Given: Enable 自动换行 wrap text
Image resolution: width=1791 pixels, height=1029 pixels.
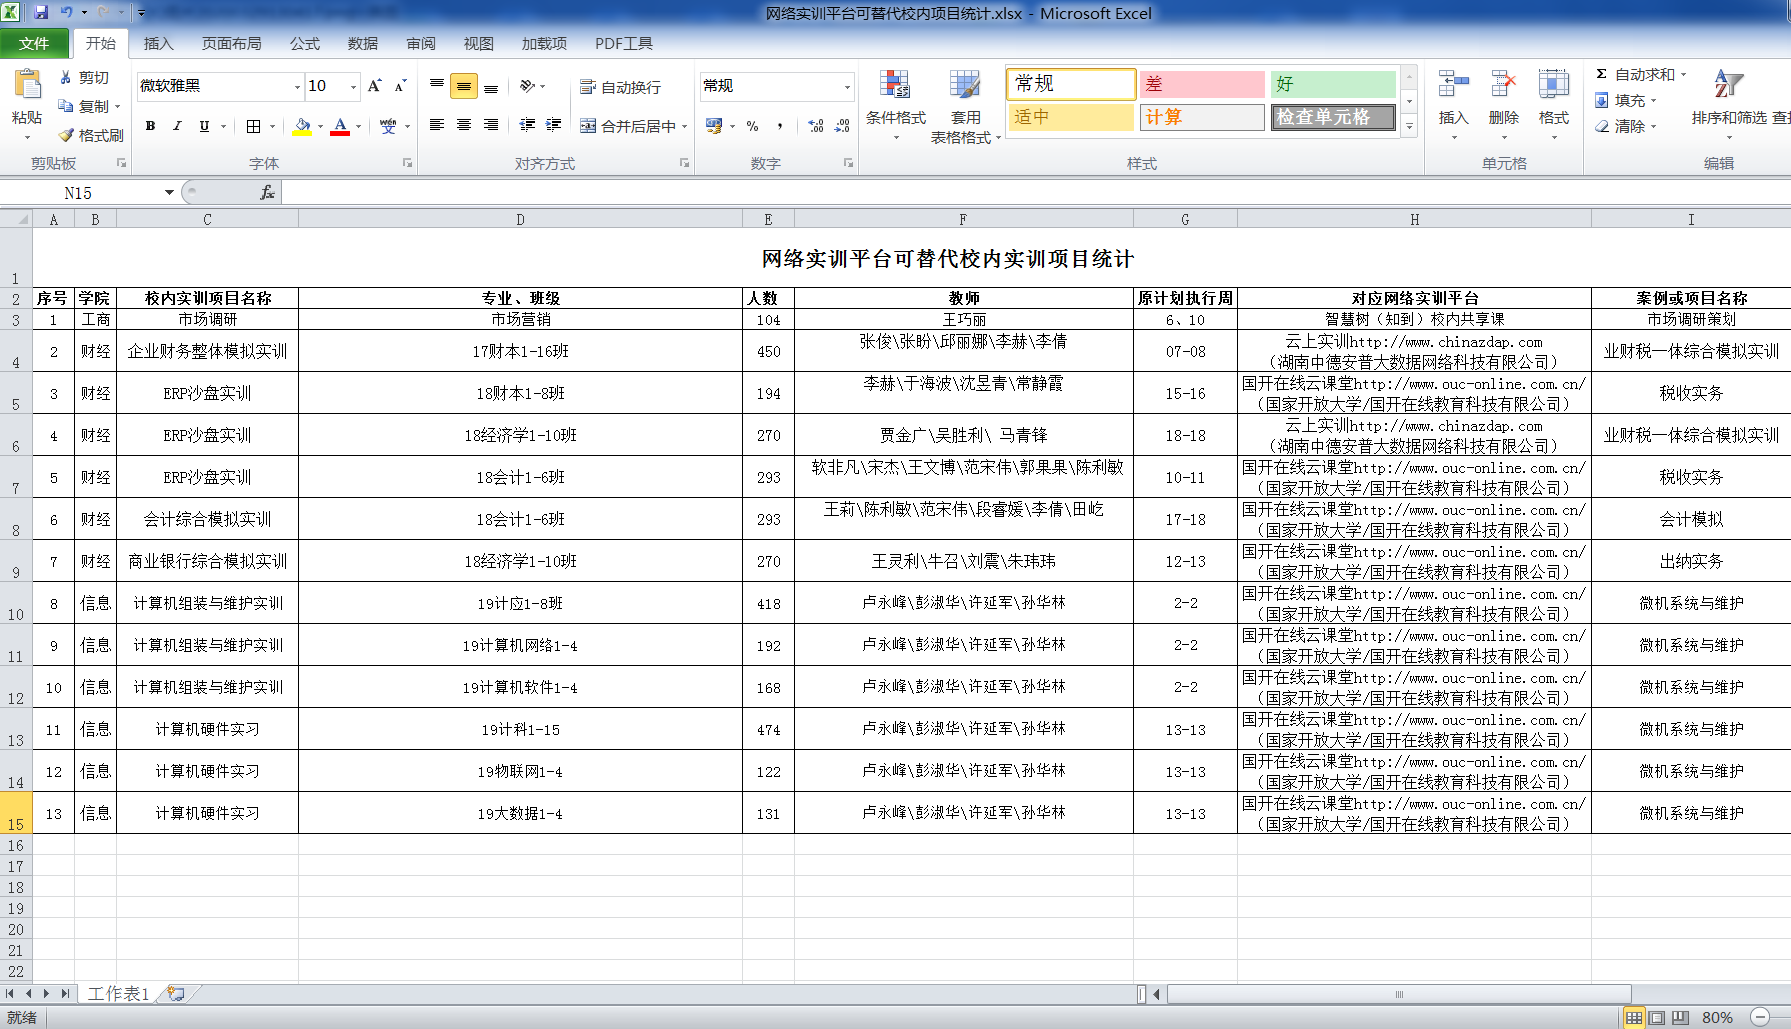Looking at the screenshot, I should click(621, 87).
